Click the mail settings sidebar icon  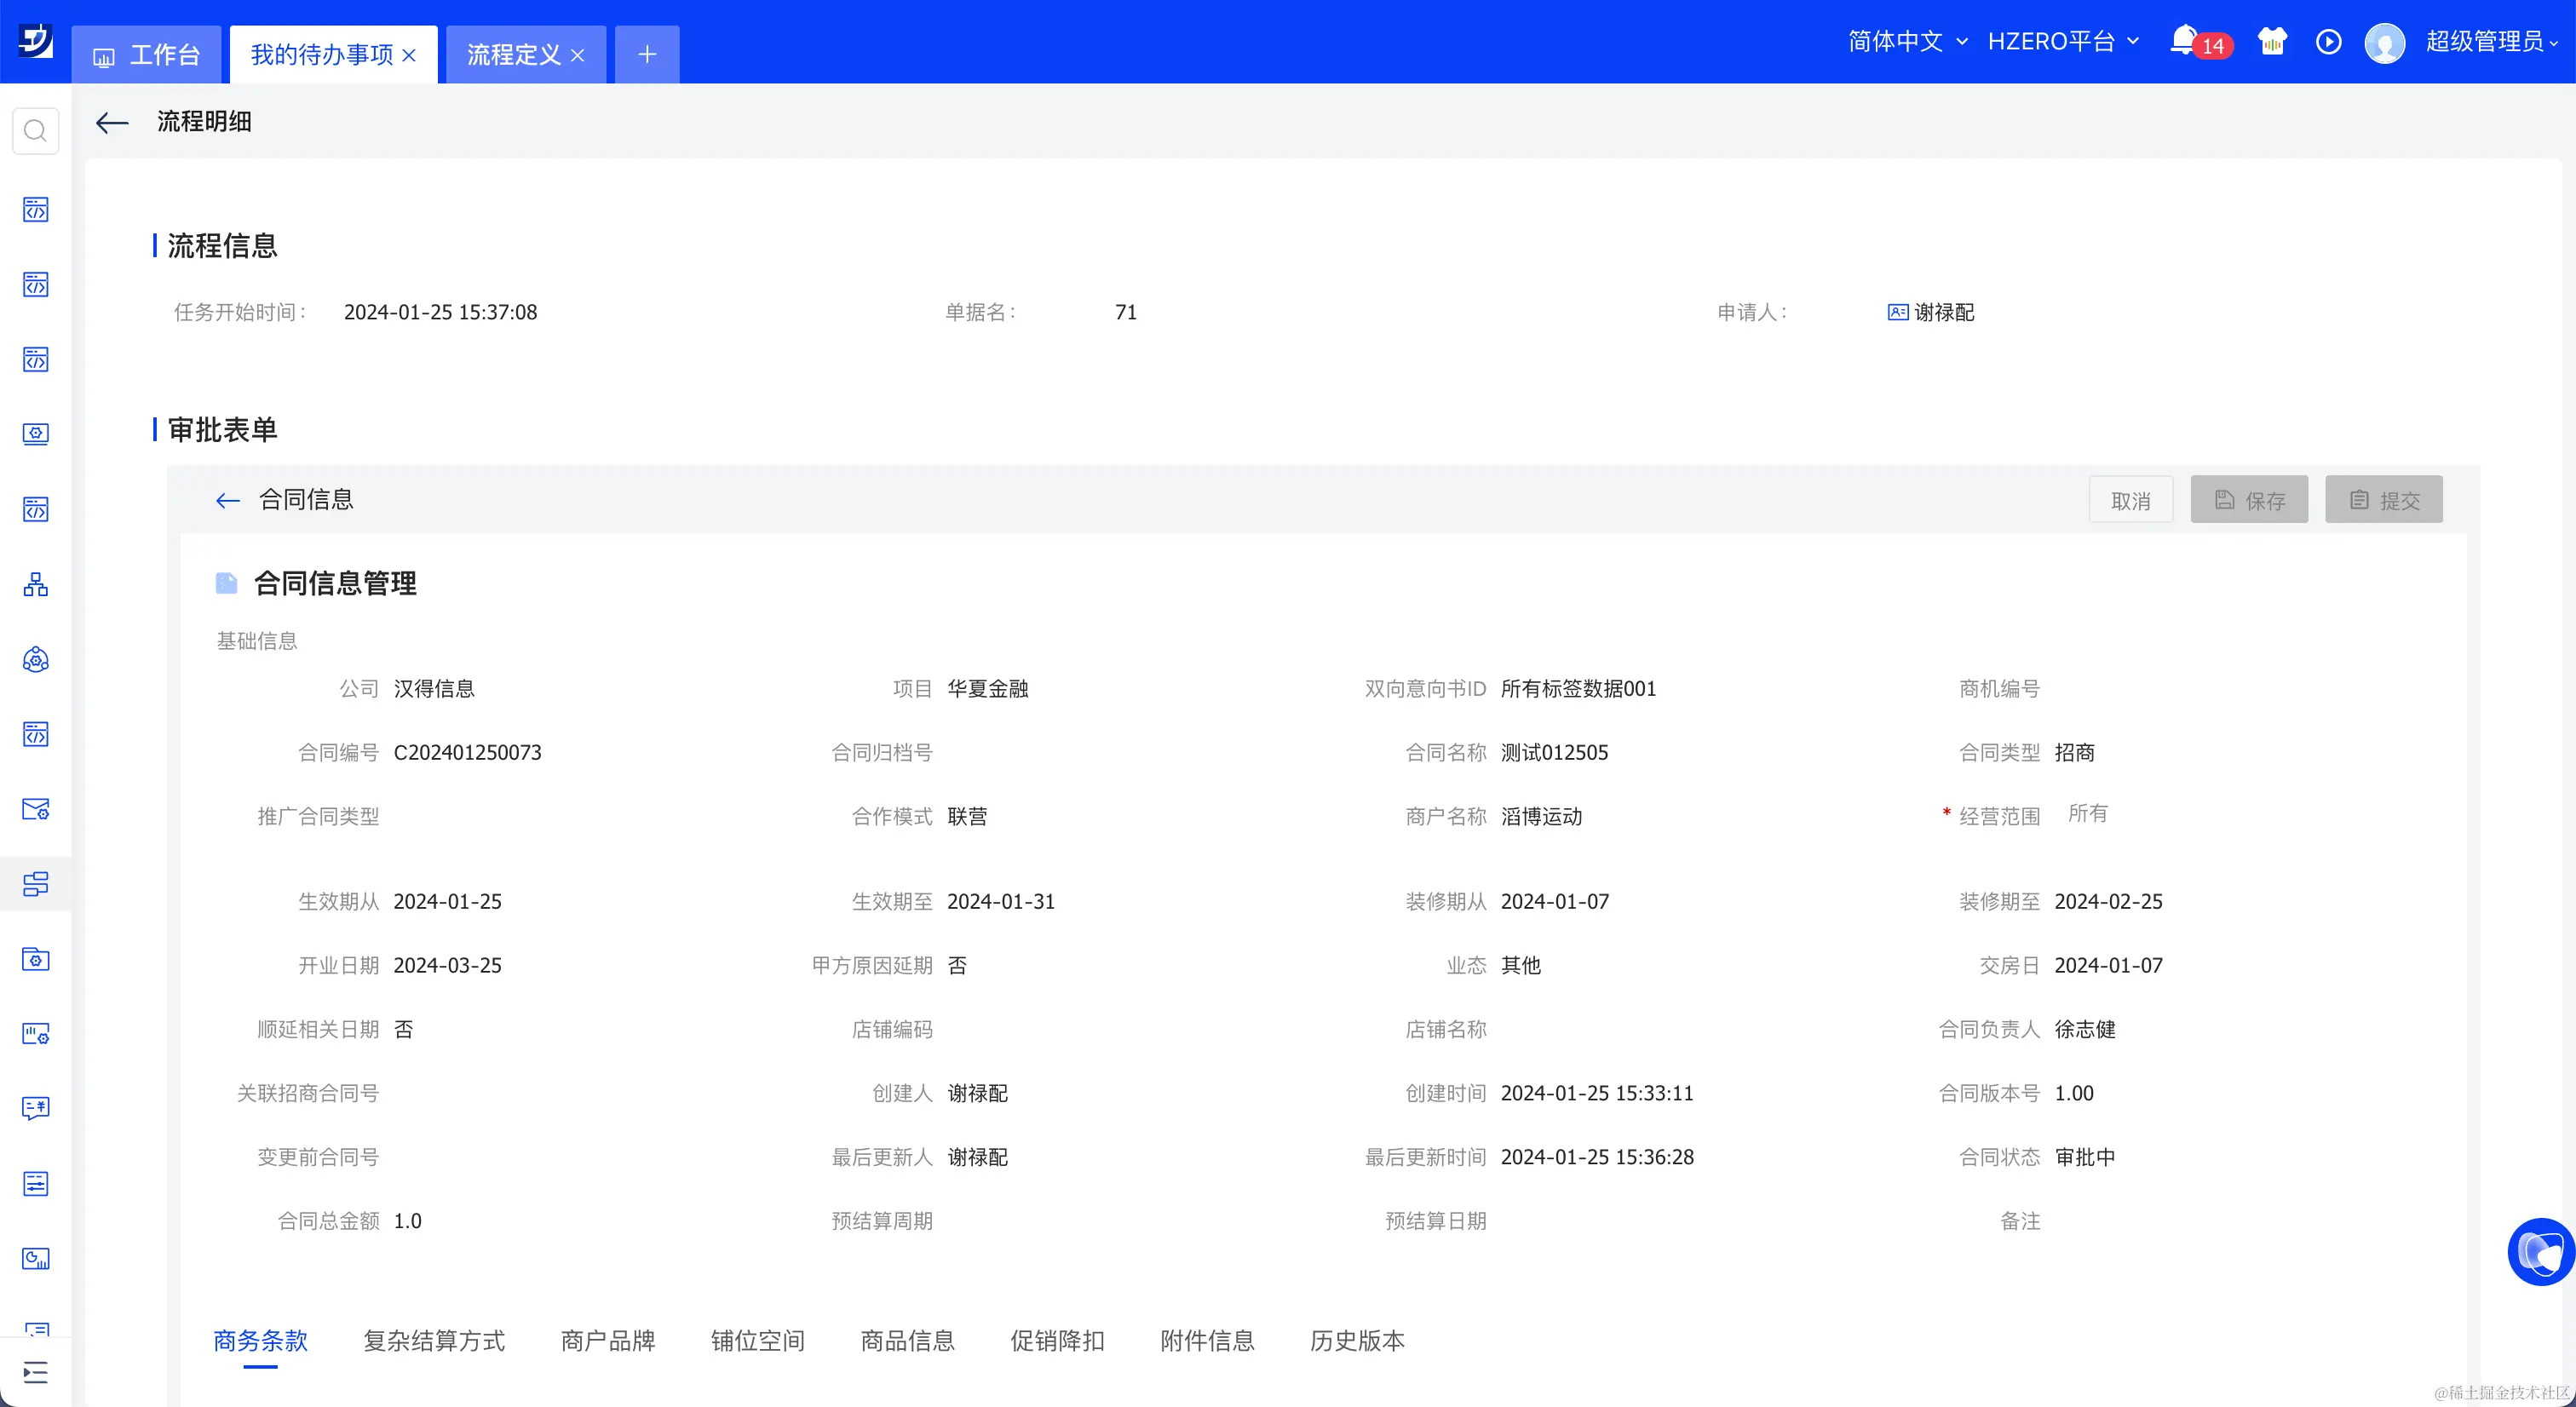click(x=35, y=809)
